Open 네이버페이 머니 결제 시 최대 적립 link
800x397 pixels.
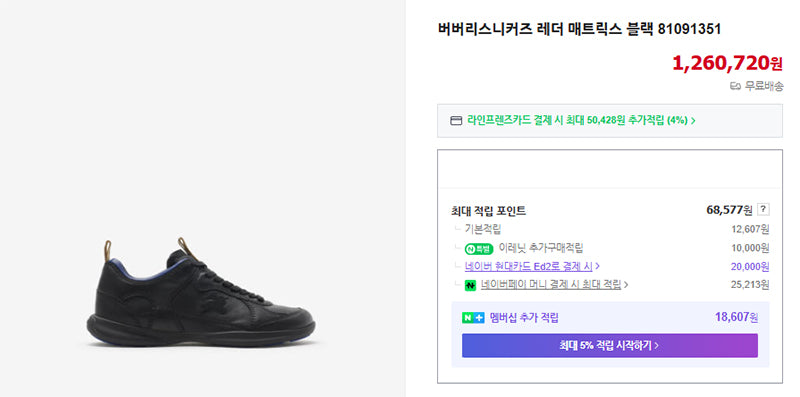tap(551, 285)
